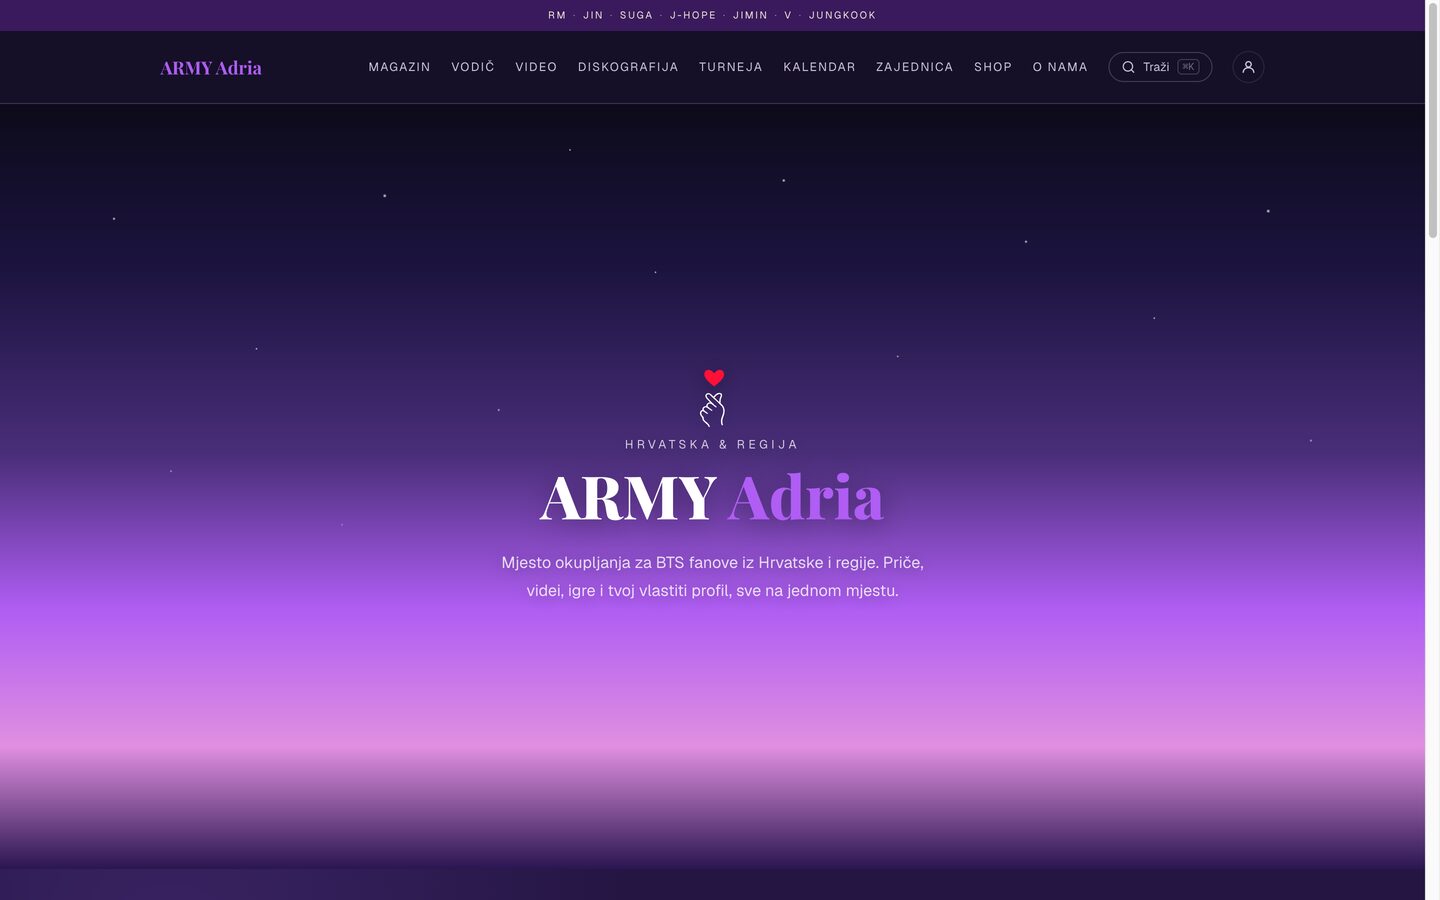
Task: Click the large ARMY Adria hero title
Action: 712,497
